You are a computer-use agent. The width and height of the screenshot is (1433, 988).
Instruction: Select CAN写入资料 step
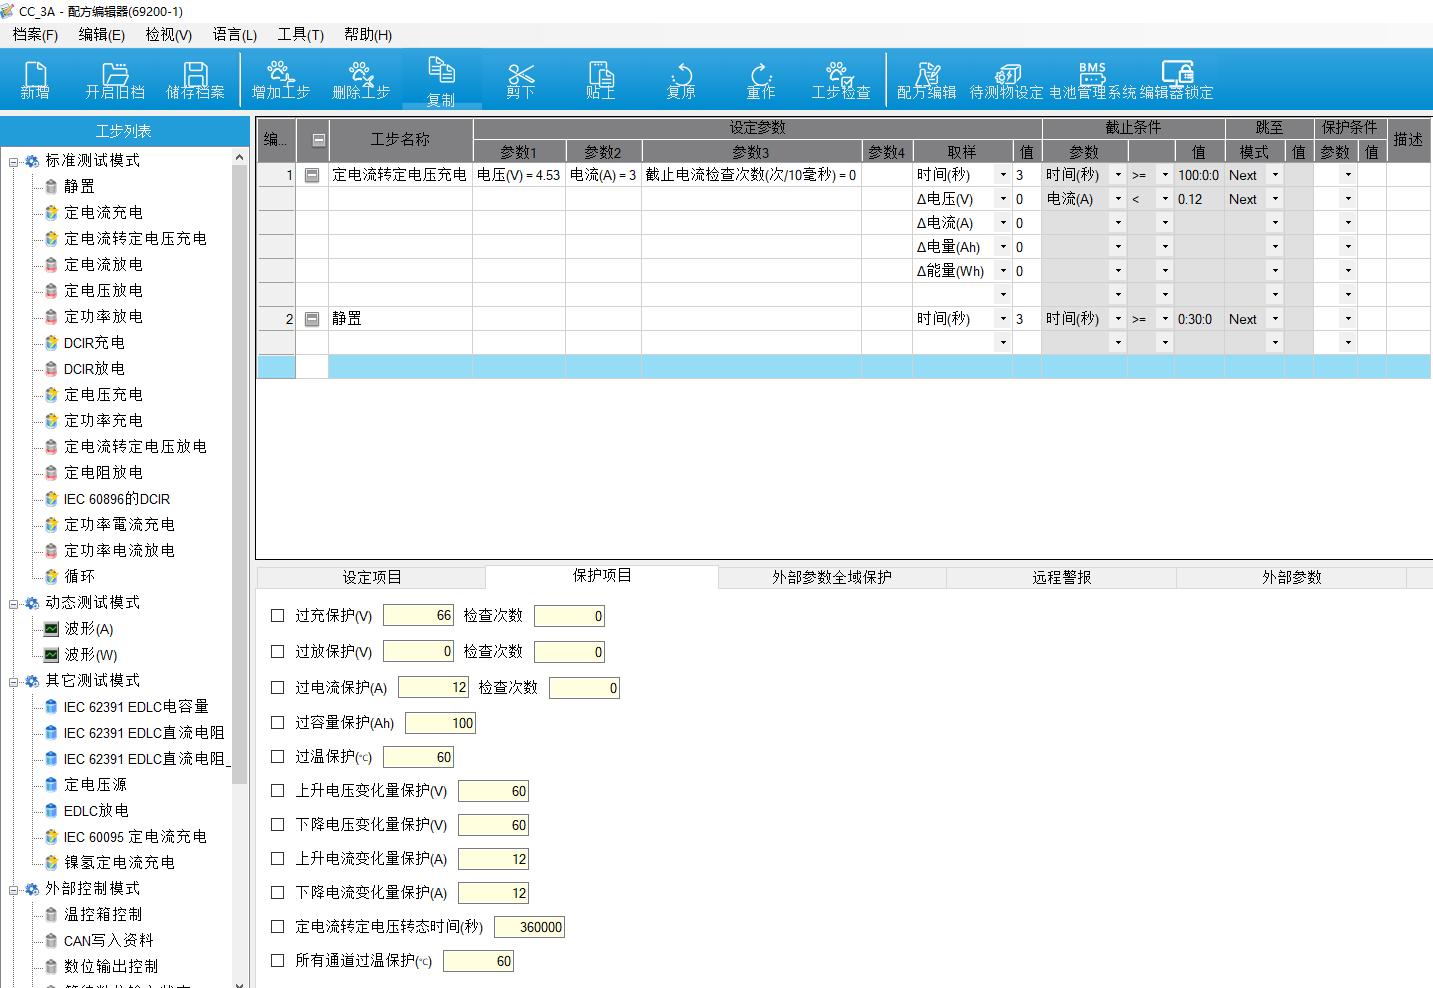pyautogui.click(x=108, y=941)
